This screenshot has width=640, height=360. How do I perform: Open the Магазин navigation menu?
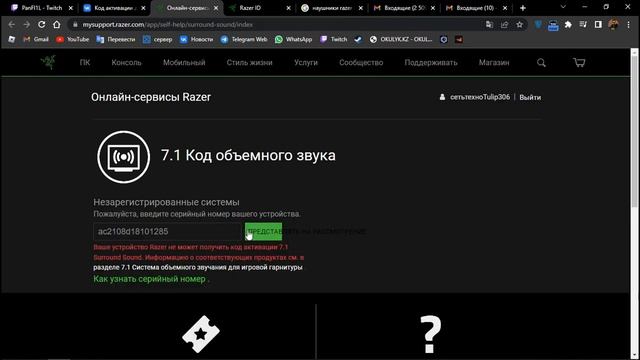point(494,62)
